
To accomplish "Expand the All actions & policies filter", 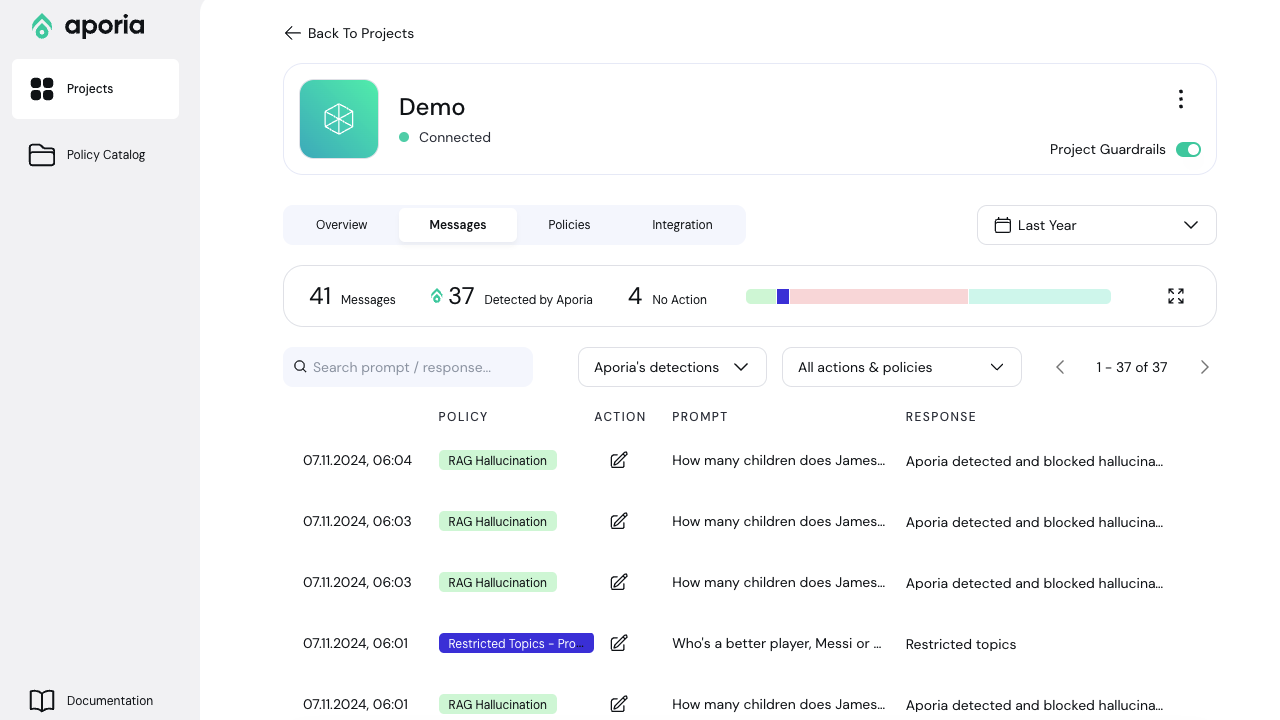I will tap(901, 367).
